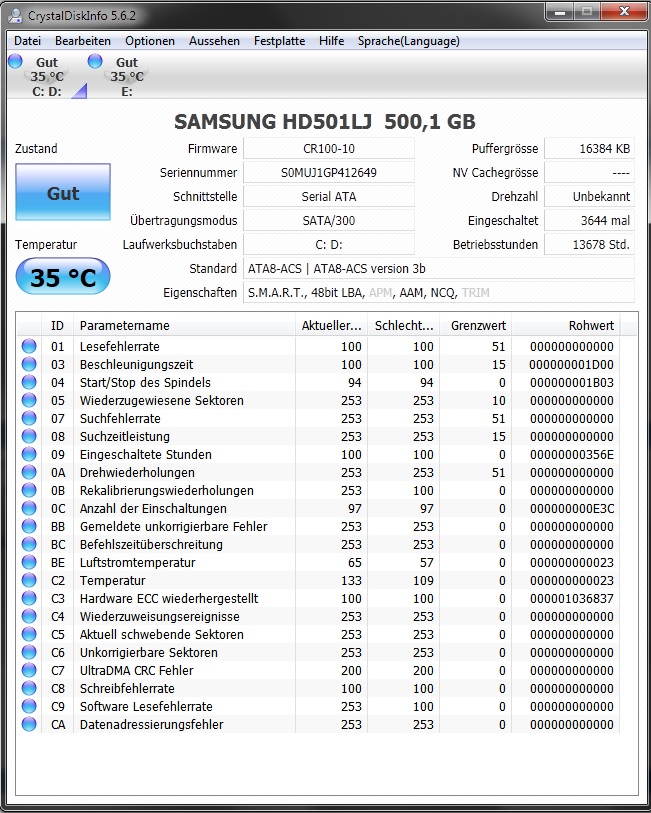The height and width of the screenshot is (813, 651).
Task: Click the Puffergrösse value 16384 KB
Action: tap(589, 149)
